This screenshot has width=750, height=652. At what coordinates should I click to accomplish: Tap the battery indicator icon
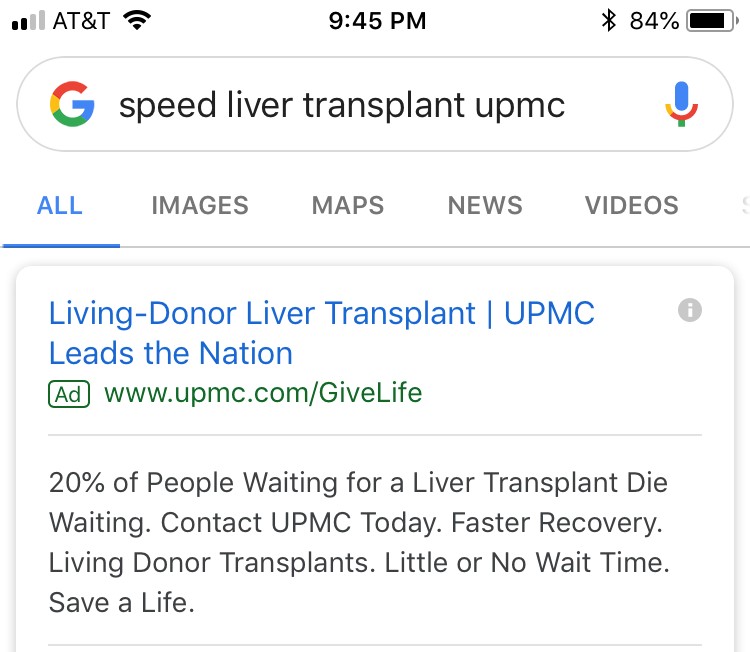point(713,21)
